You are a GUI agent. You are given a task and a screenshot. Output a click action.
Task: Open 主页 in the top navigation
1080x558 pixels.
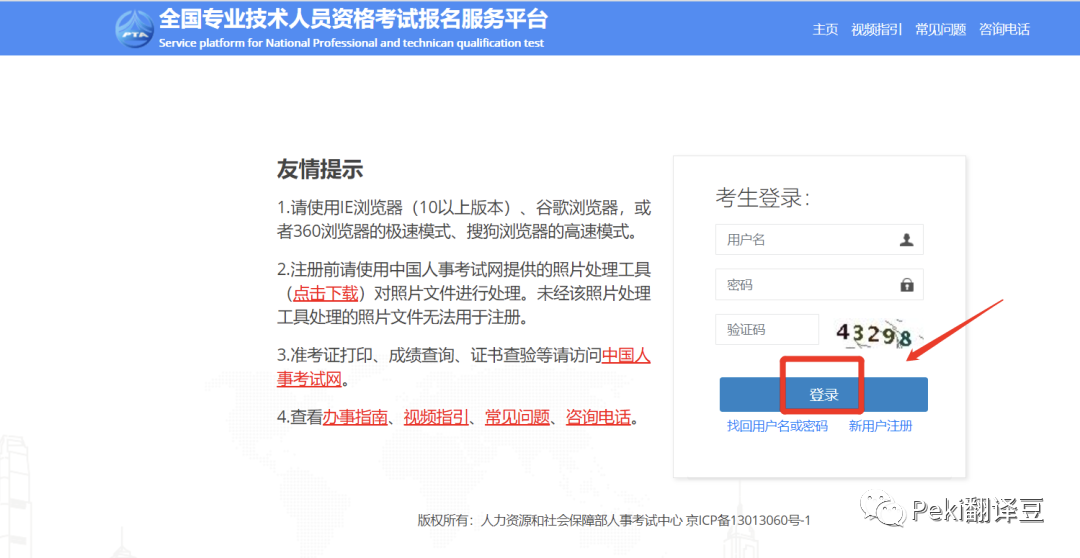pyautogui.click(x=825, y=30)
